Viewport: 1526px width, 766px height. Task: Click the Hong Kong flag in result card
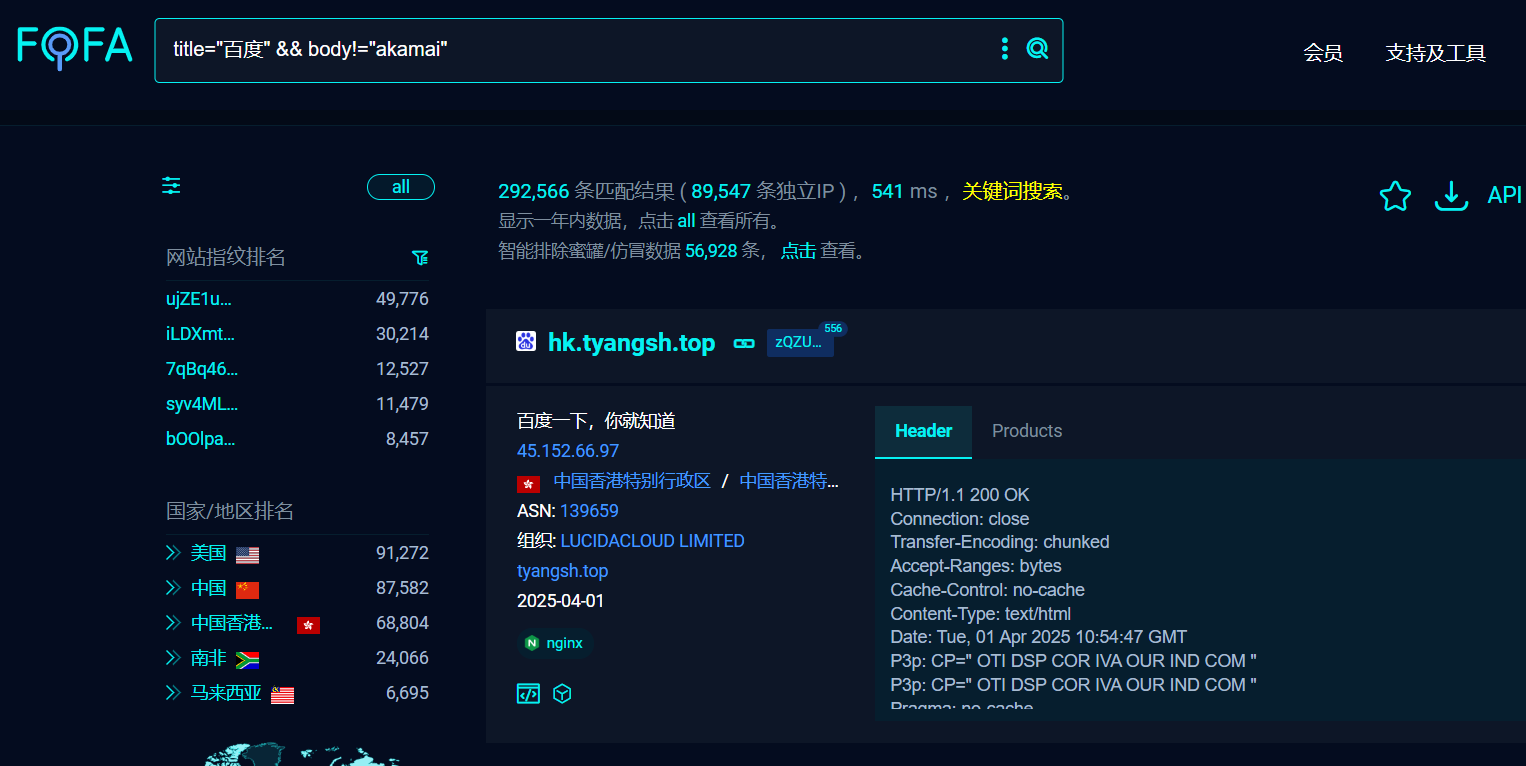tap(528, 484)
